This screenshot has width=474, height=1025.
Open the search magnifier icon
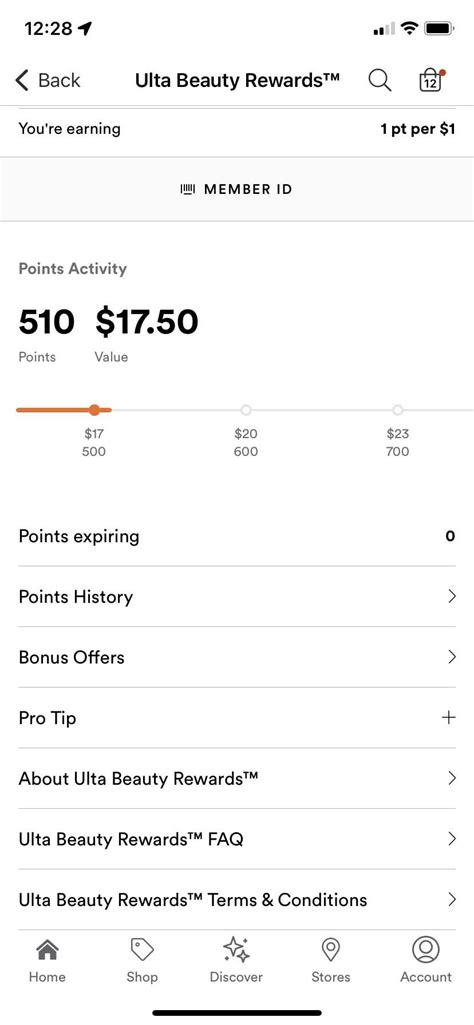380,80
